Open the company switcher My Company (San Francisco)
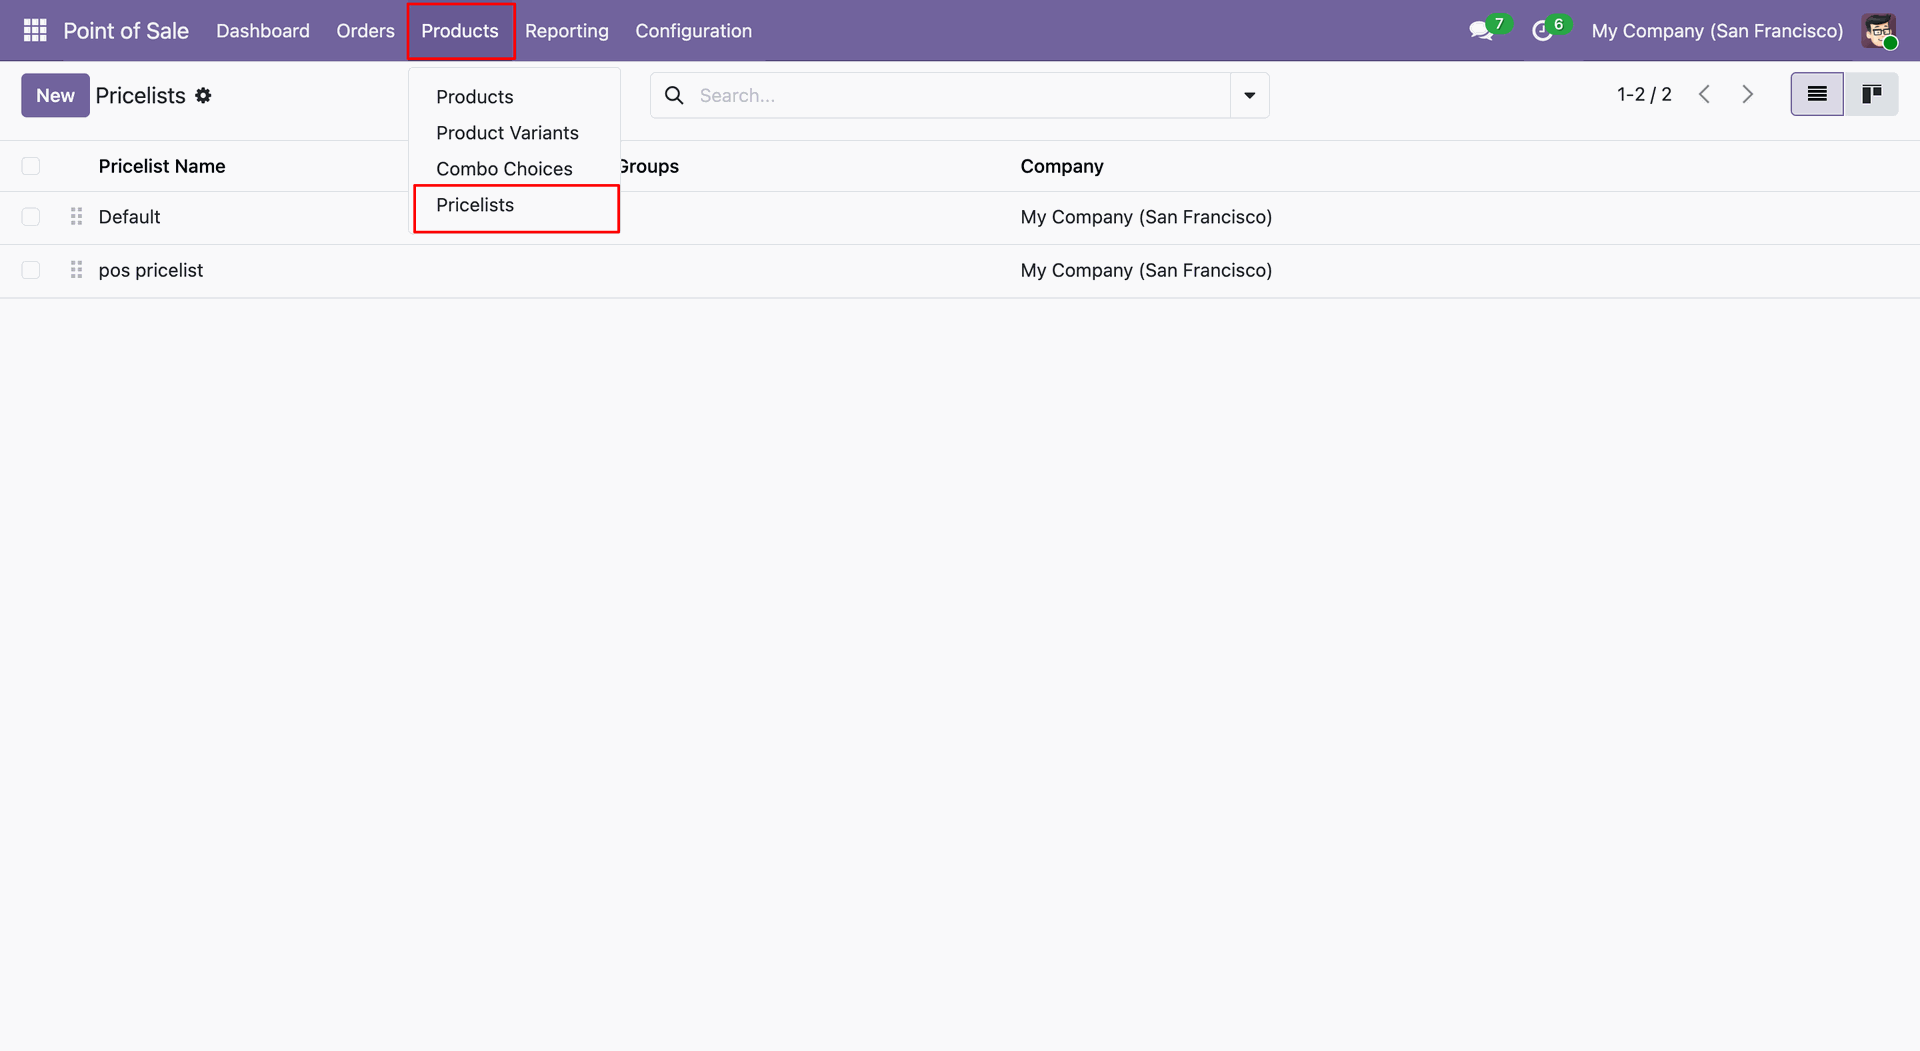The image size is (1920, 1051). [x=1717, y=31]
